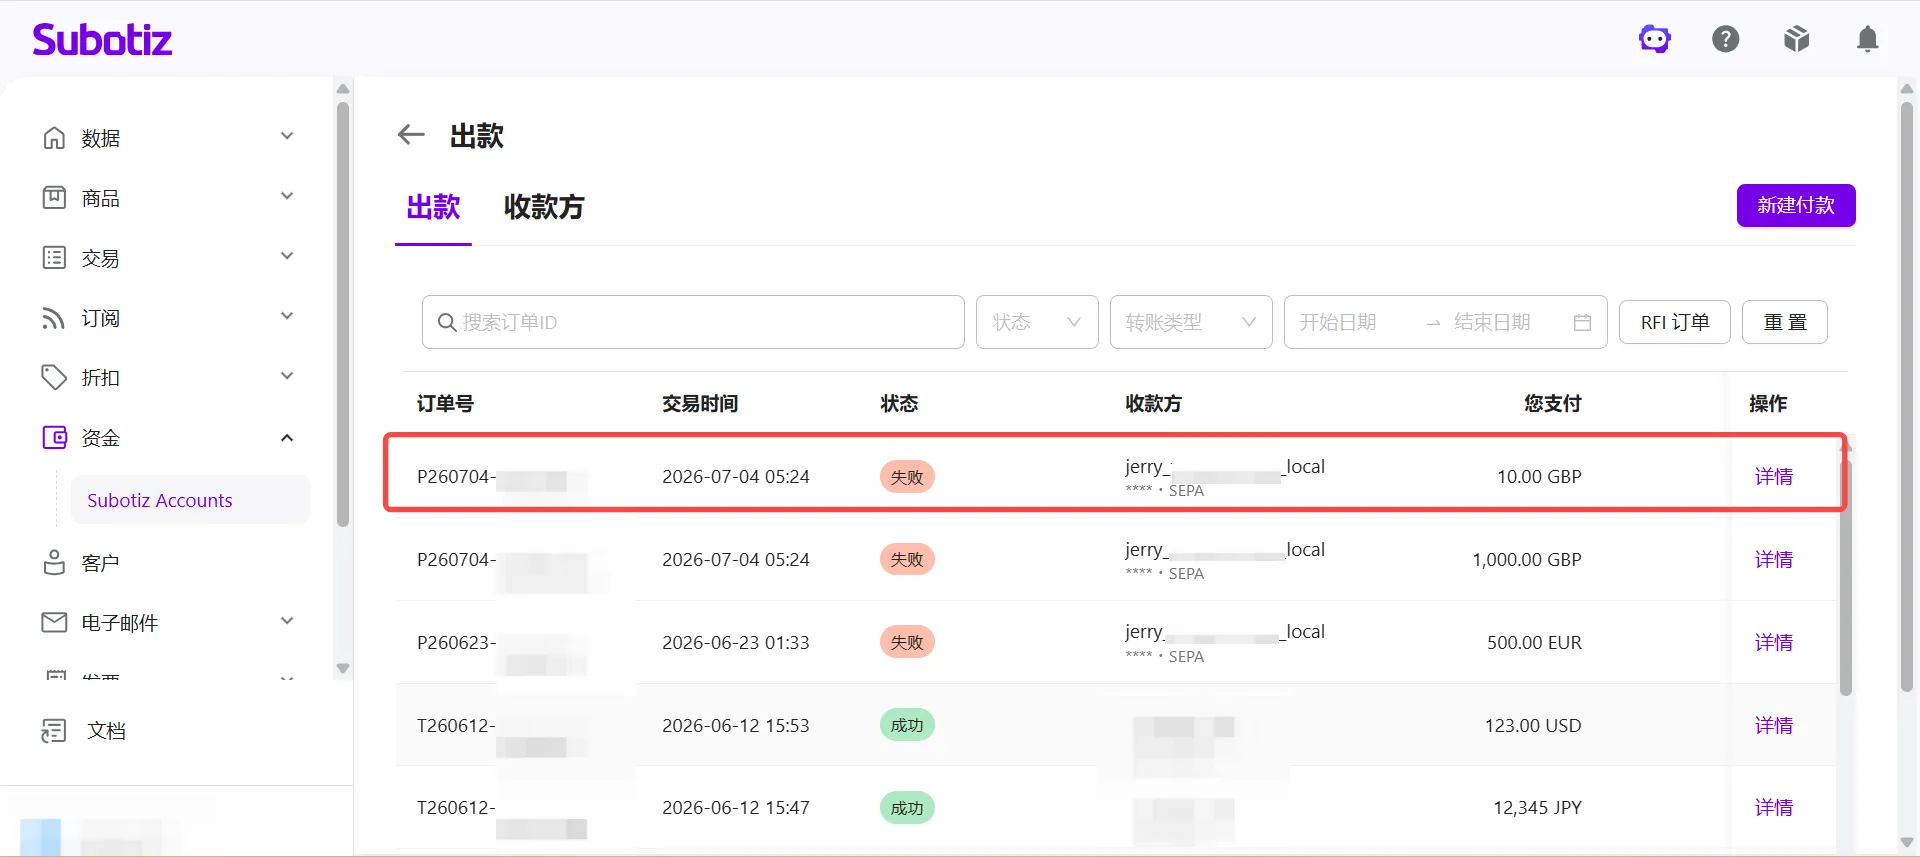The width and height of the screenshot is (1920, 857).
Task: Click the 折扣 tag icon in sidebar
Action: click(54, 377)
